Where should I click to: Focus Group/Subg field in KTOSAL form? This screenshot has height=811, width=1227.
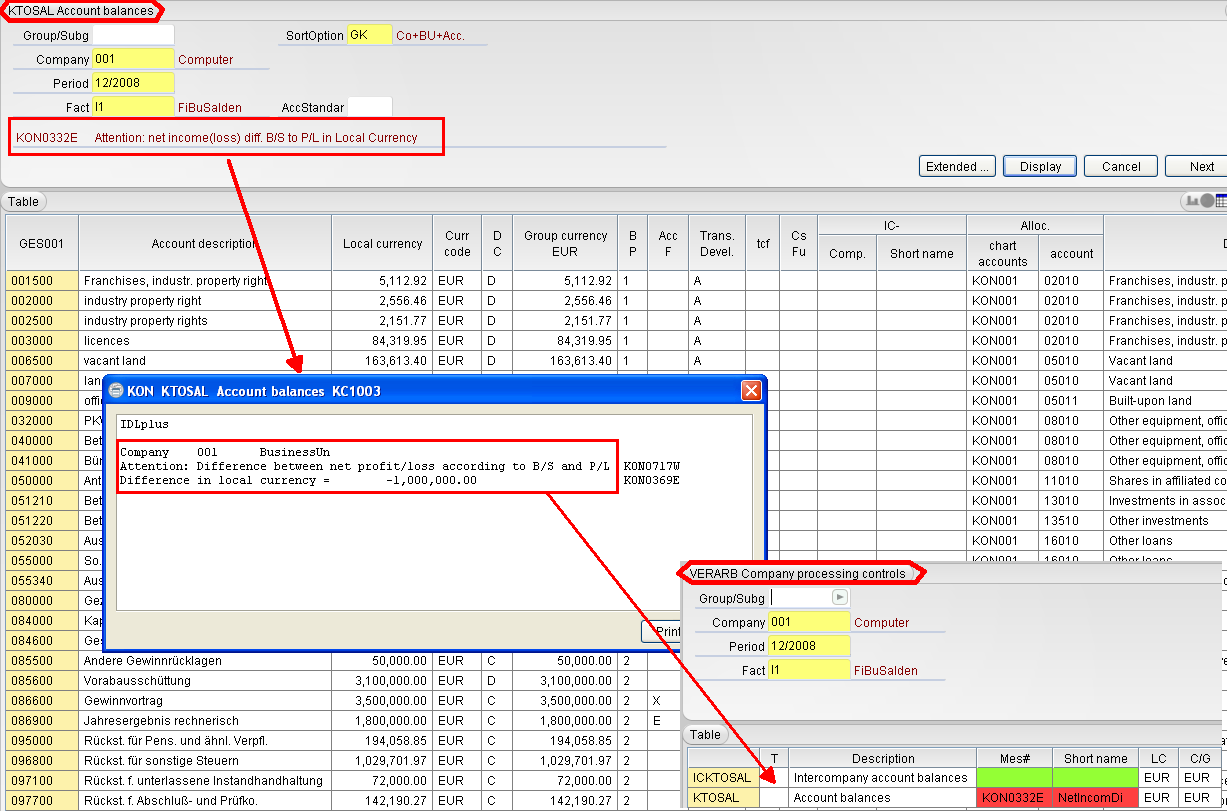click(133, 35)
